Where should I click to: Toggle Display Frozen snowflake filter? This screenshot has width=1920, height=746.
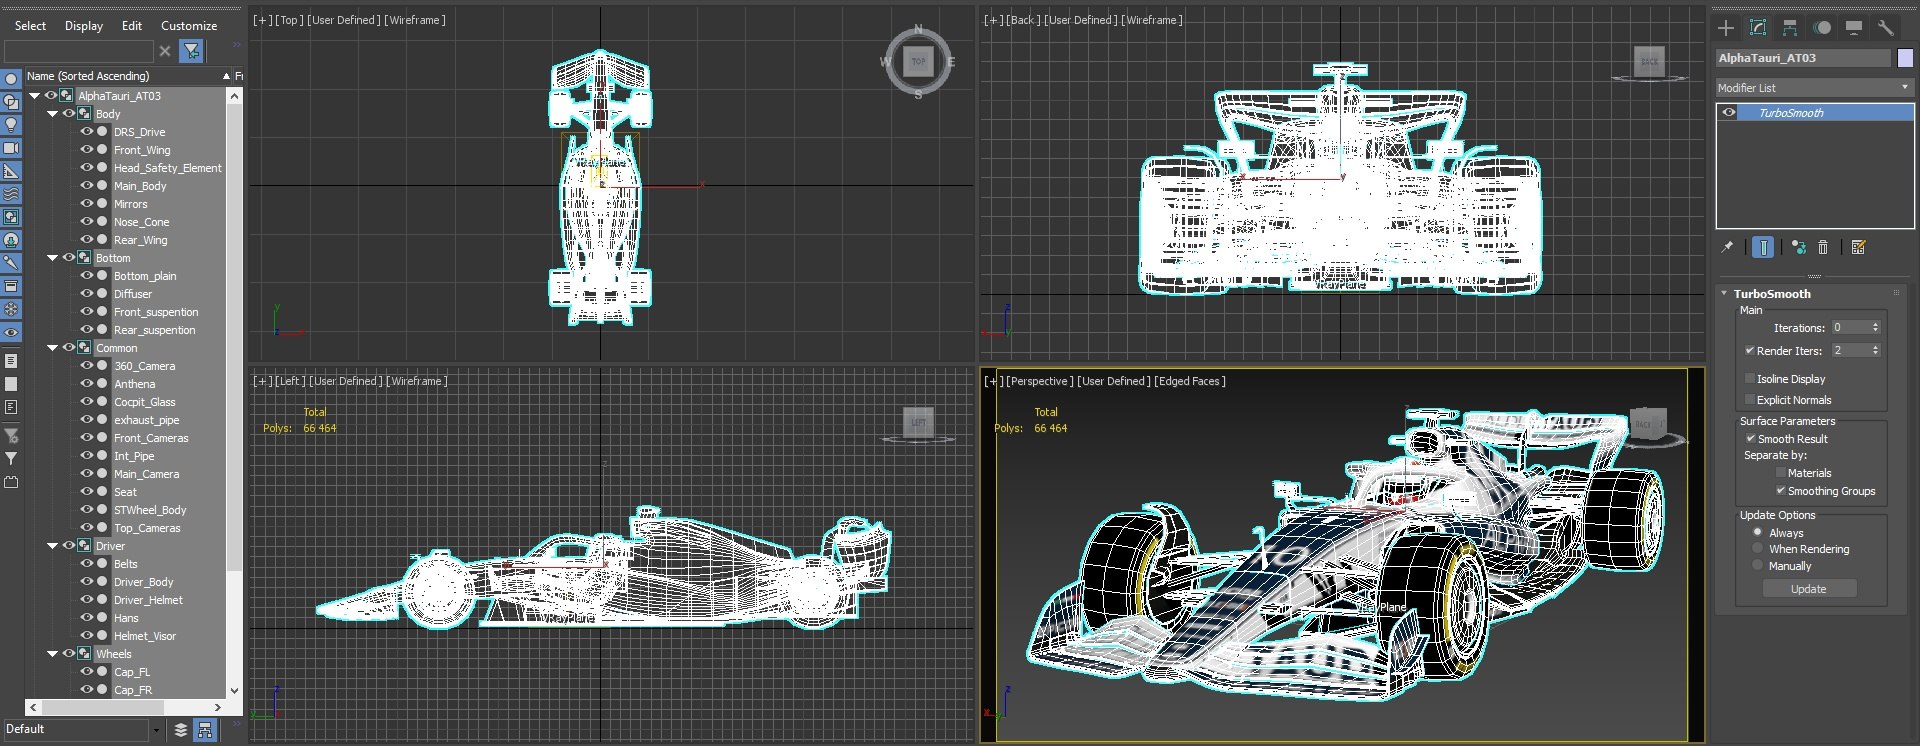click(11, 309)
